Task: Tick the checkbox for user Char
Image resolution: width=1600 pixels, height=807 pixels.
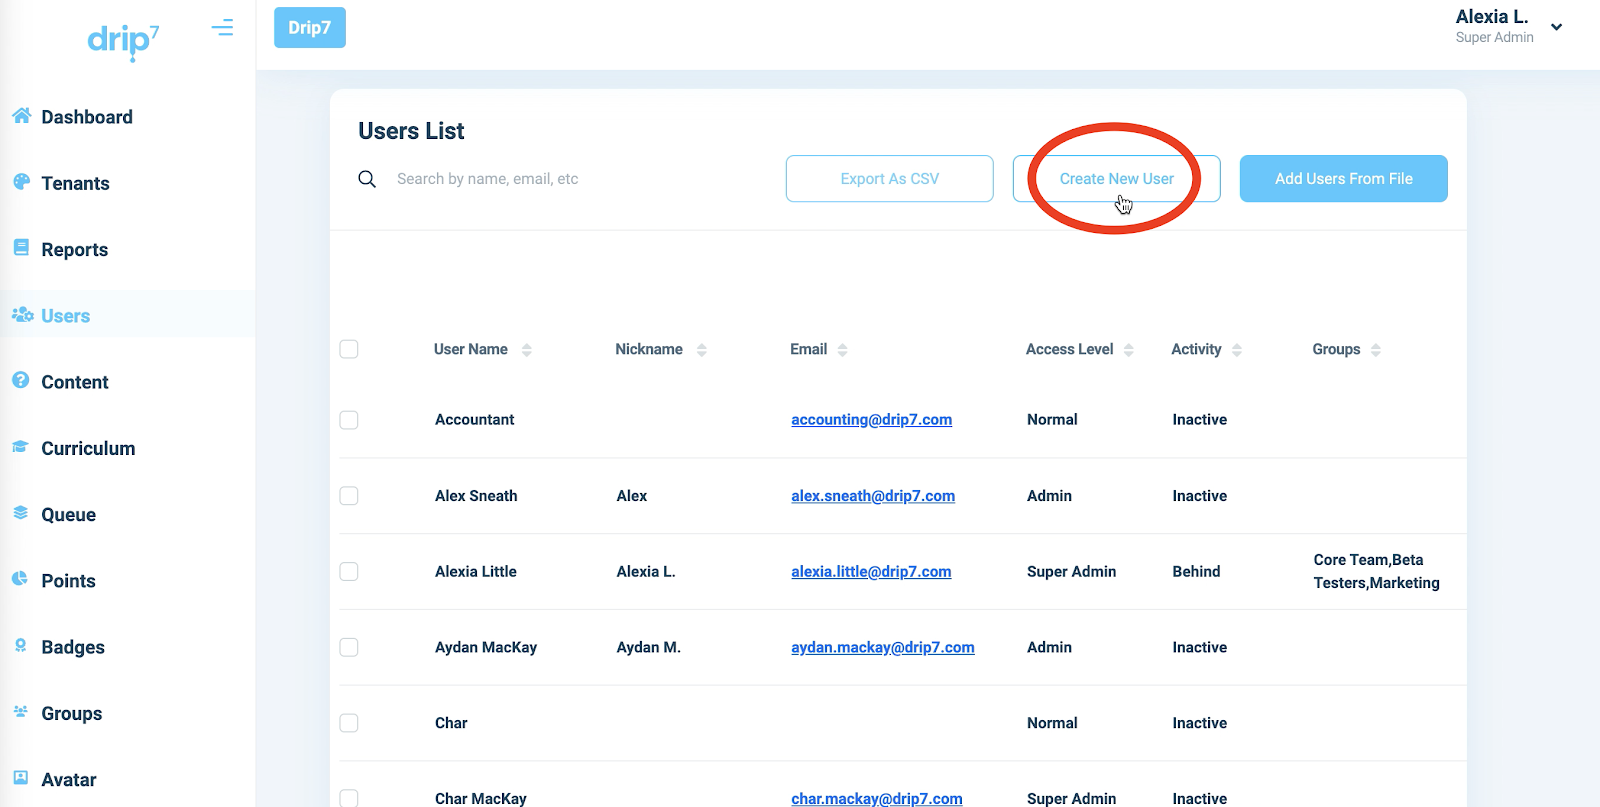Action: click(x=349, y=723)
